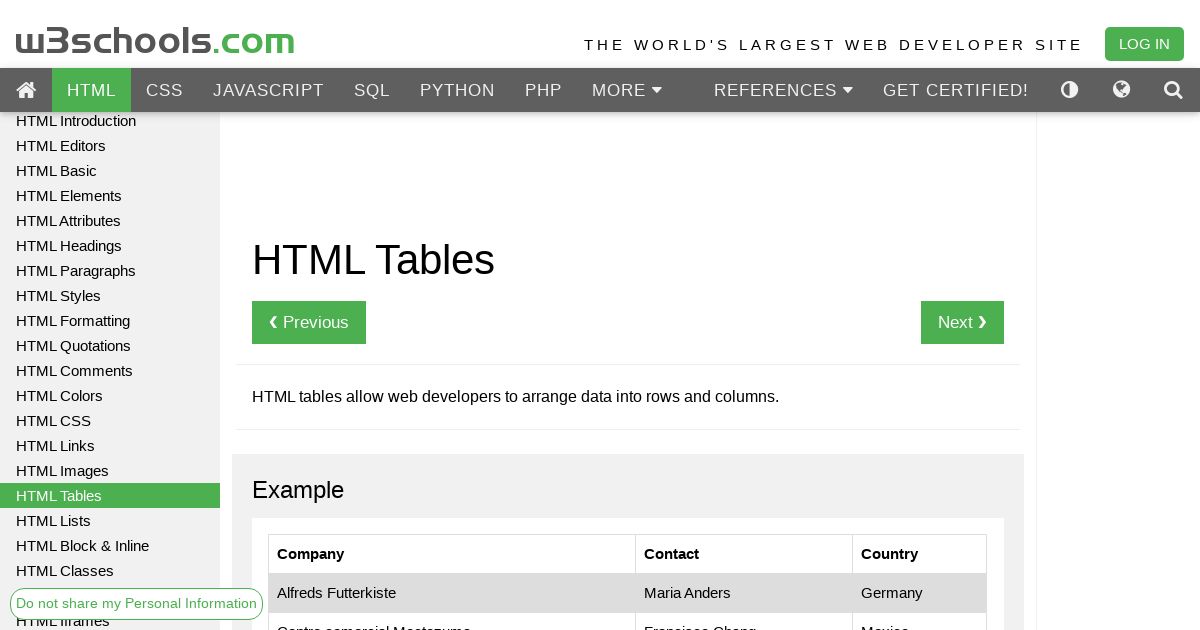
Task: Click the Home icon in navbar
Action: click(x=26, y=90)
